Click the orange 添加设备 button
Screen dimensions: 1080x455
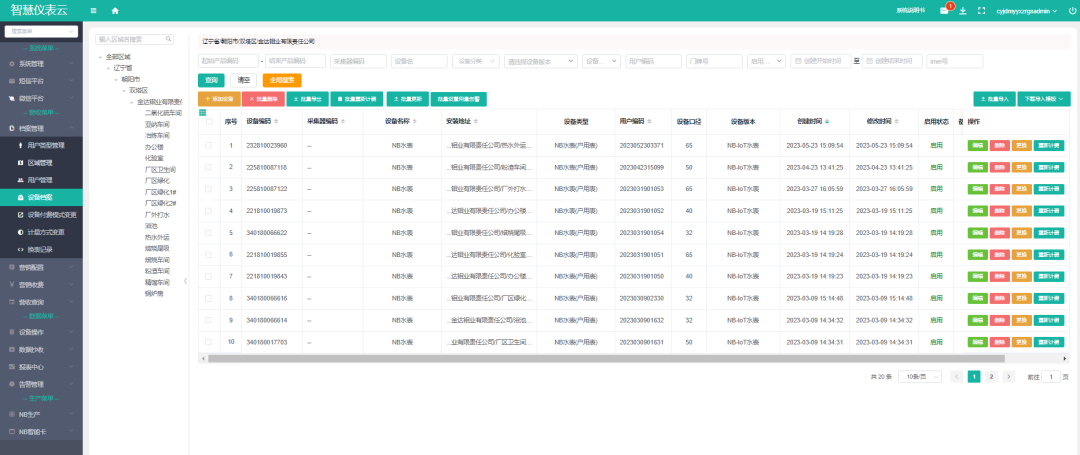point(219,99)
